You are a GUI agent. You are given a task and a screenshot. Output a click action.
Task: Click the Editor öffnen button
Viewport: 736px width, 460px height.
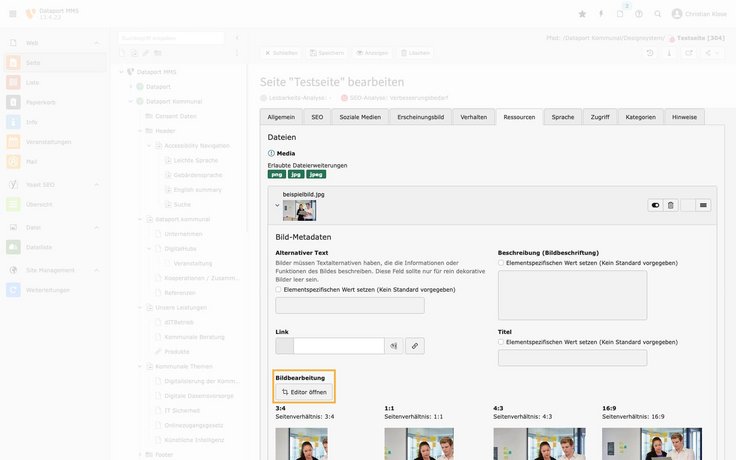tap(304, 392)
